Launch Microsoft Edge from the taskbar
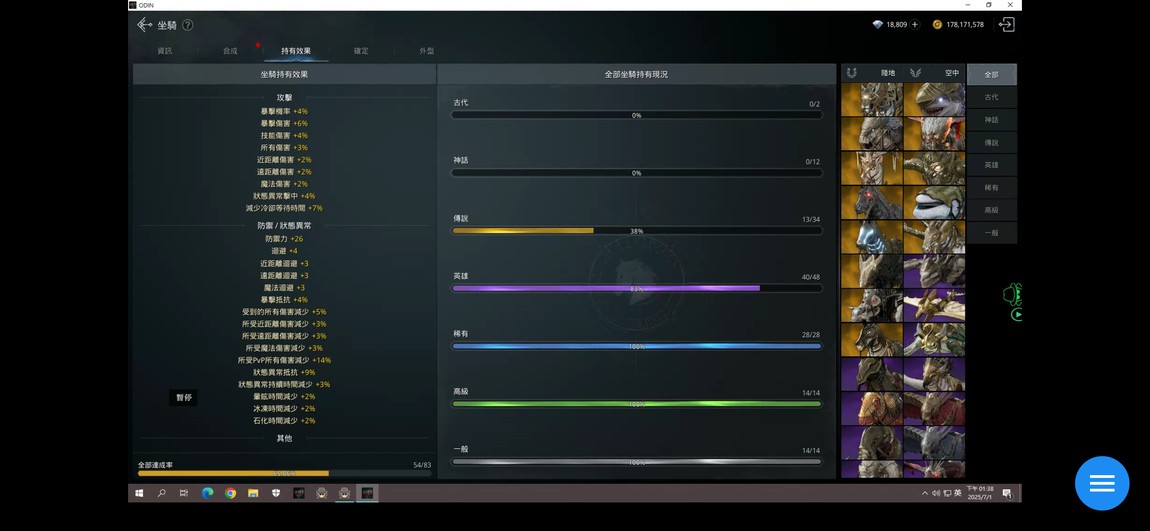Image resolution: width=1150 pixels, height=531 pixels. (x=208, y=493)
